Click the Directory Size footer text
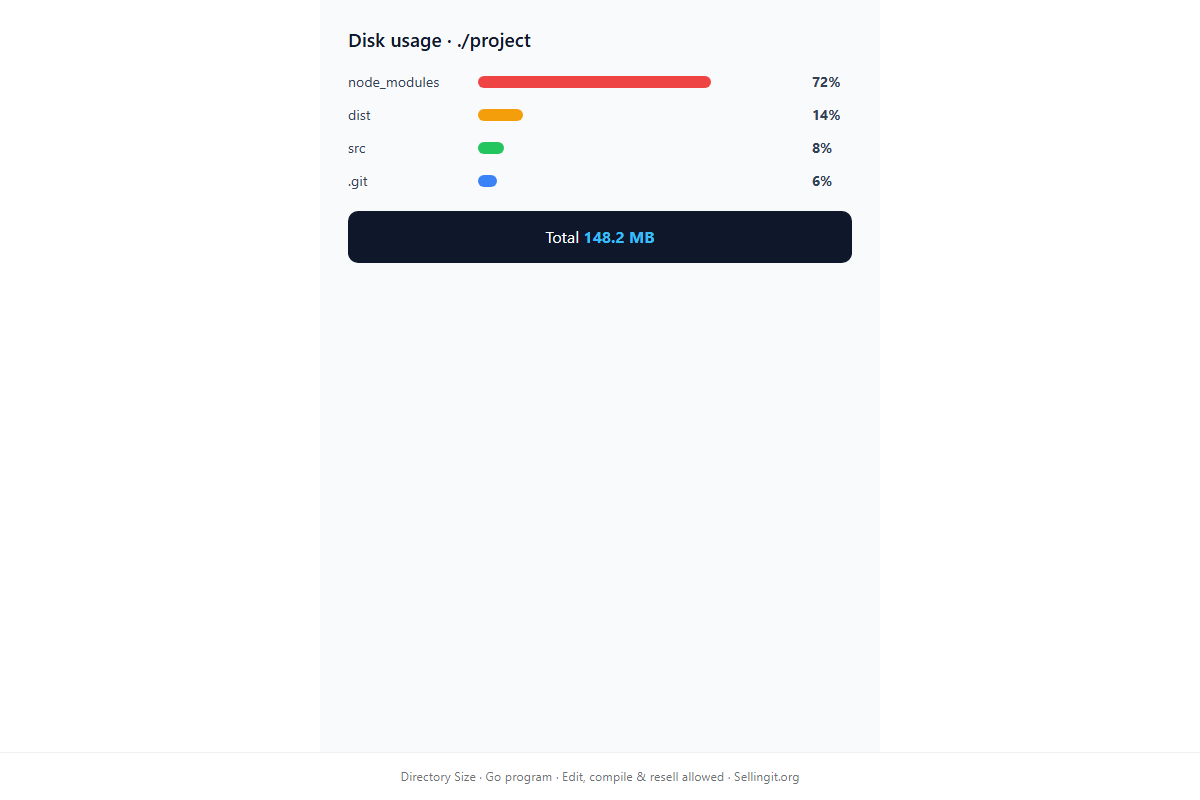Image resolution: width=1200 pixels, height=800 pixels. point(438,777)
